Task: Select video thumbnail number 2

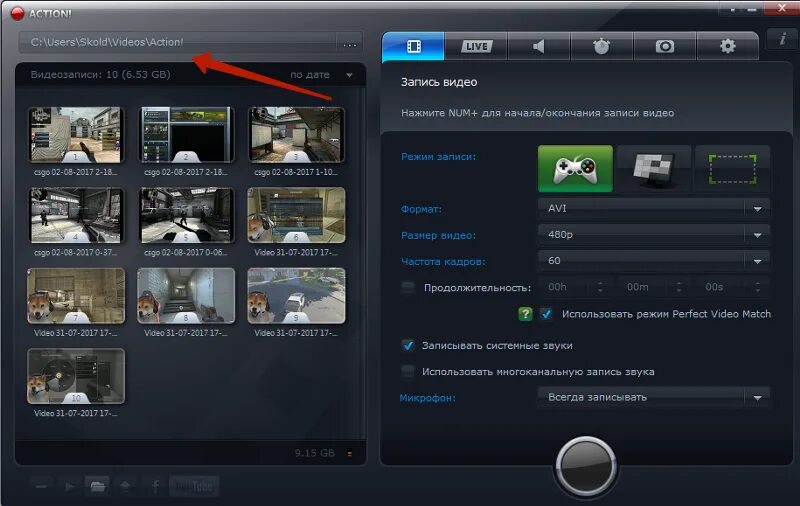Action: click(186, 135)
